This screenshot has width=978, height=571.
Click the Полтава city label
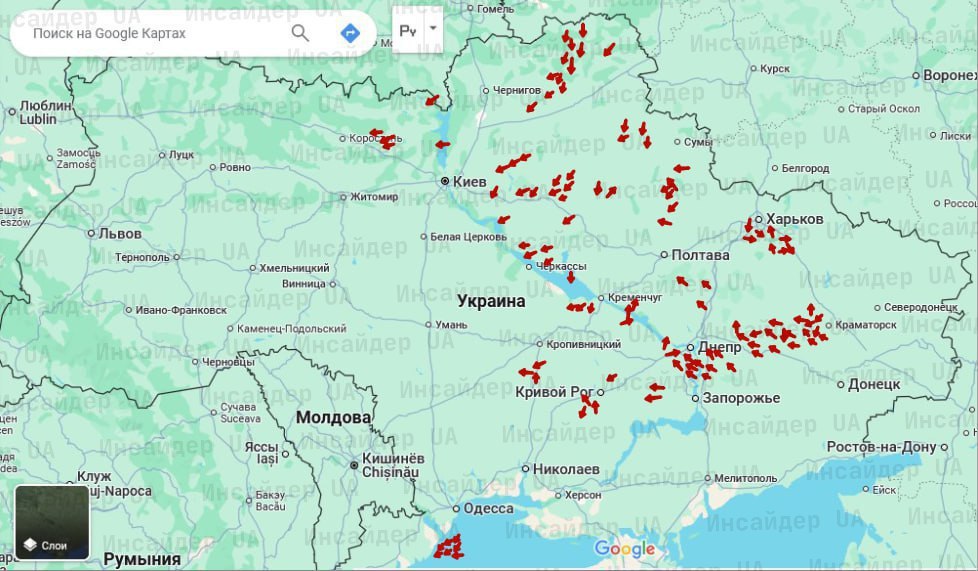coord(700,255)
